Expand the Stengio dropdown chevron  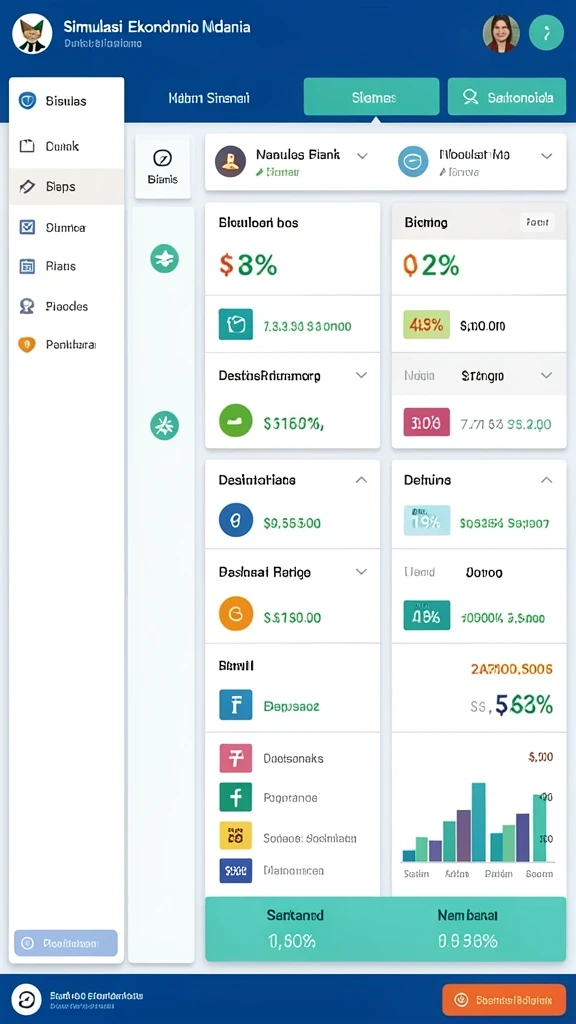547,376
